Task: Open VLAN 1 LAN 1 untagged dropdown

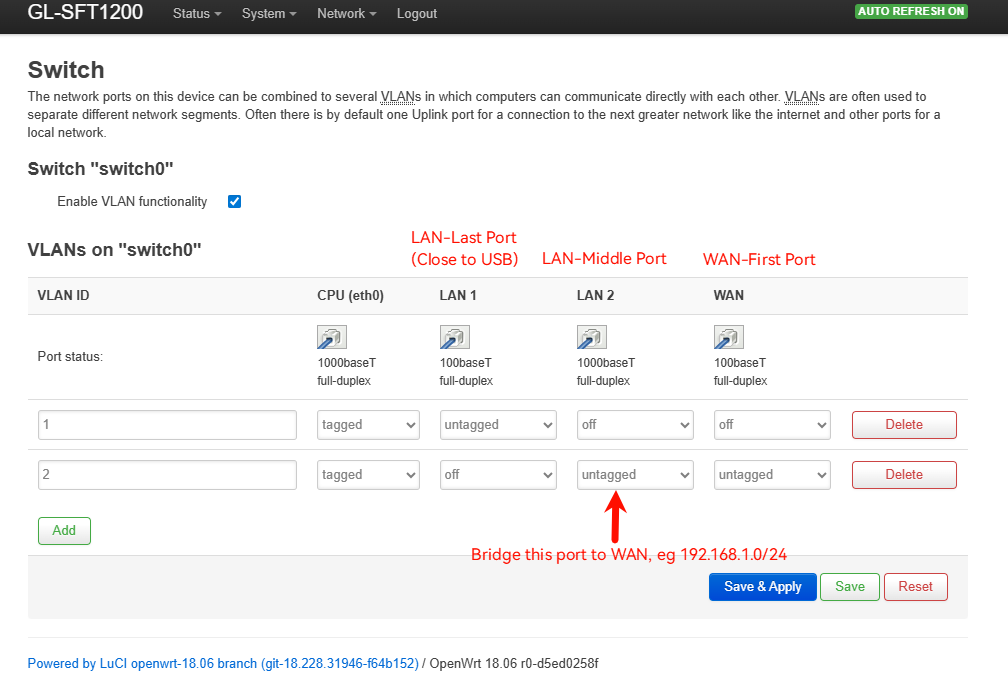Action: tap(498, 425)
